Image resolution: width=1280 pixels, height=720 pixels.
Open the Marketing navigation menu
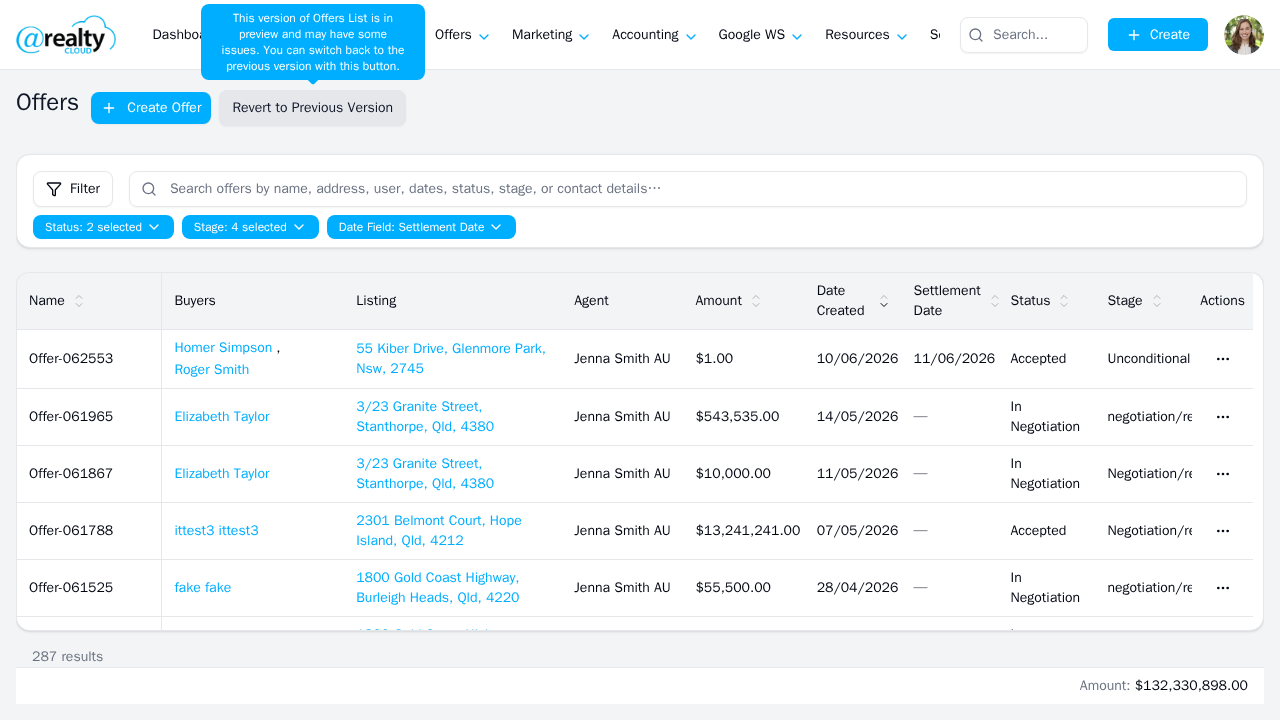click(550, 35)
